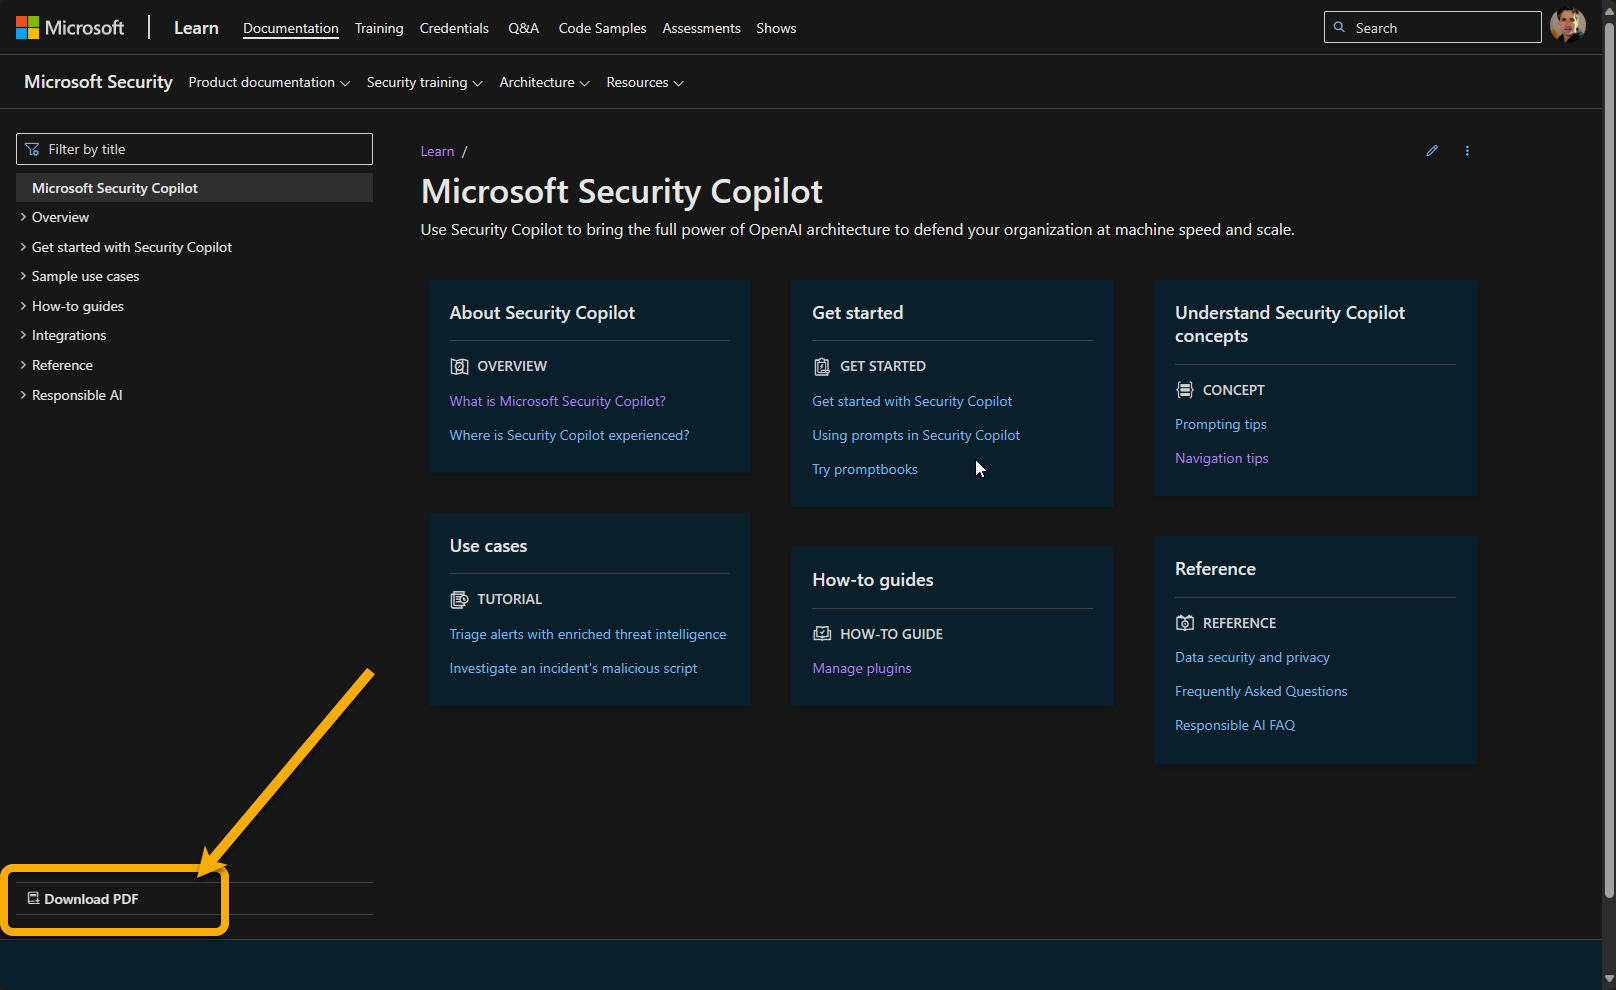The height and width of the screenshot is (990, 1616).
Task: Open the Responsible AI FAQ link
Action: pyautogui.click(x=1235, y=725)
